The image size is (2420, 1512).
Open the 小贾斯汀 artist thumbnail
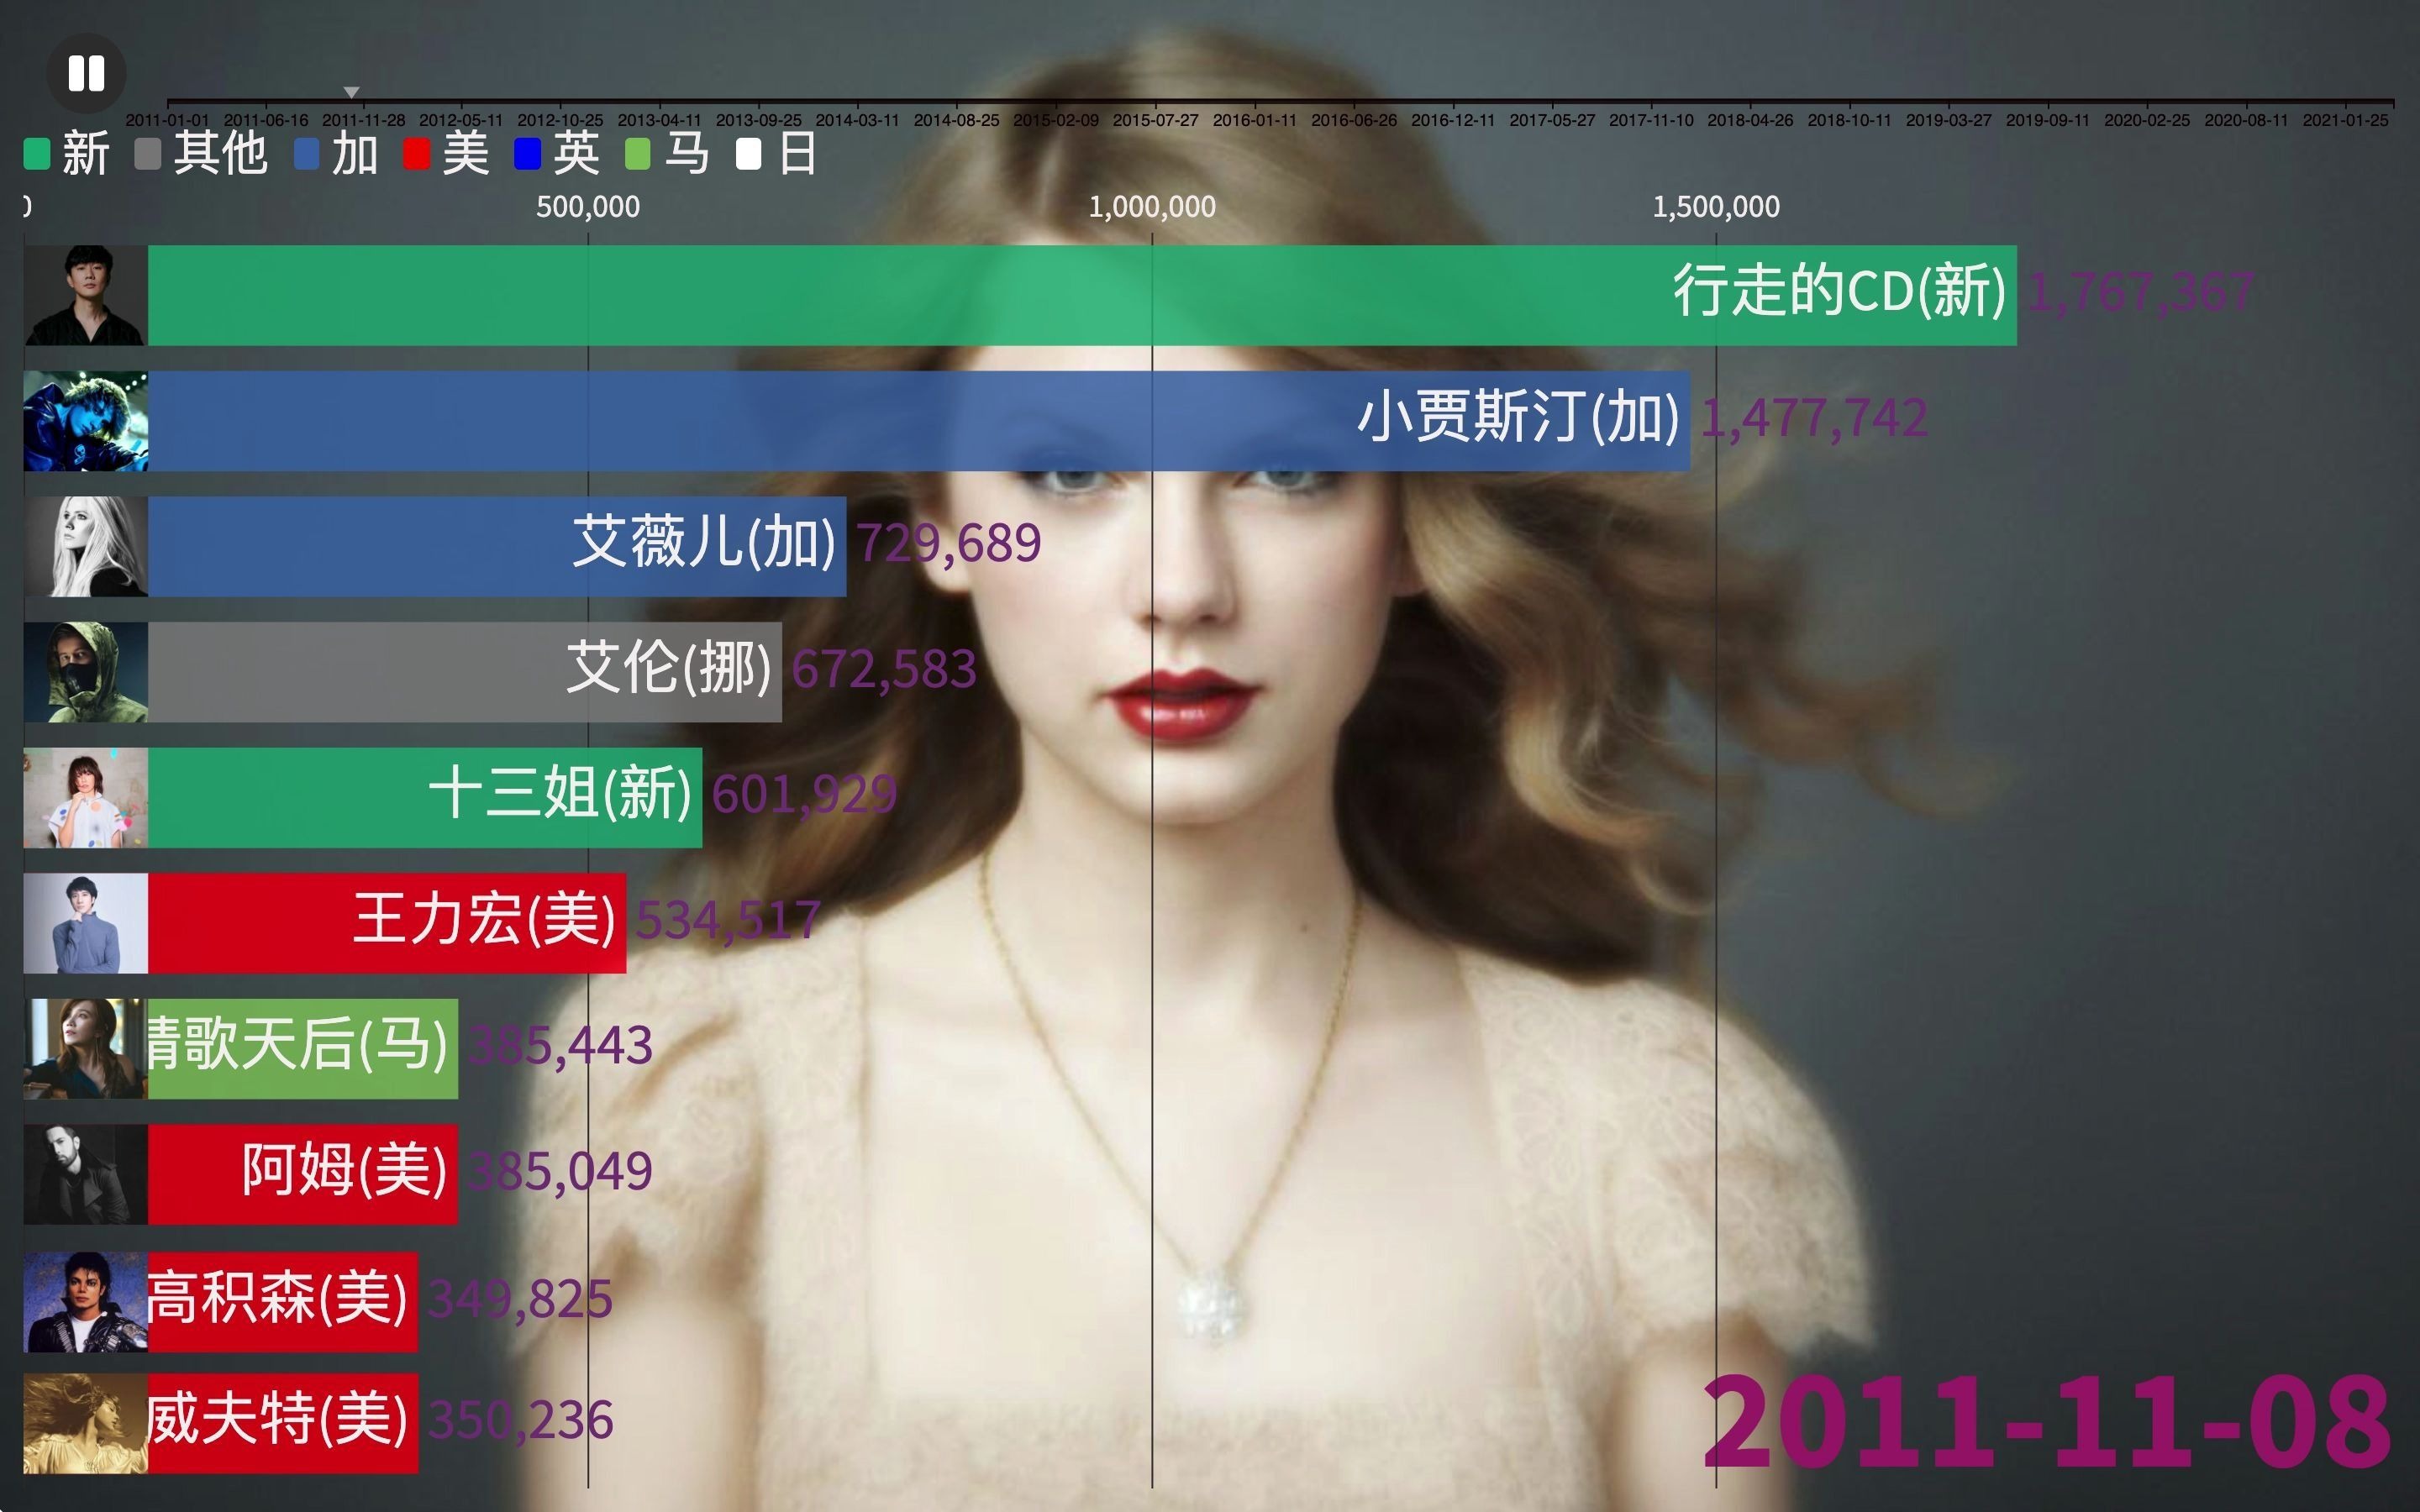86,421
